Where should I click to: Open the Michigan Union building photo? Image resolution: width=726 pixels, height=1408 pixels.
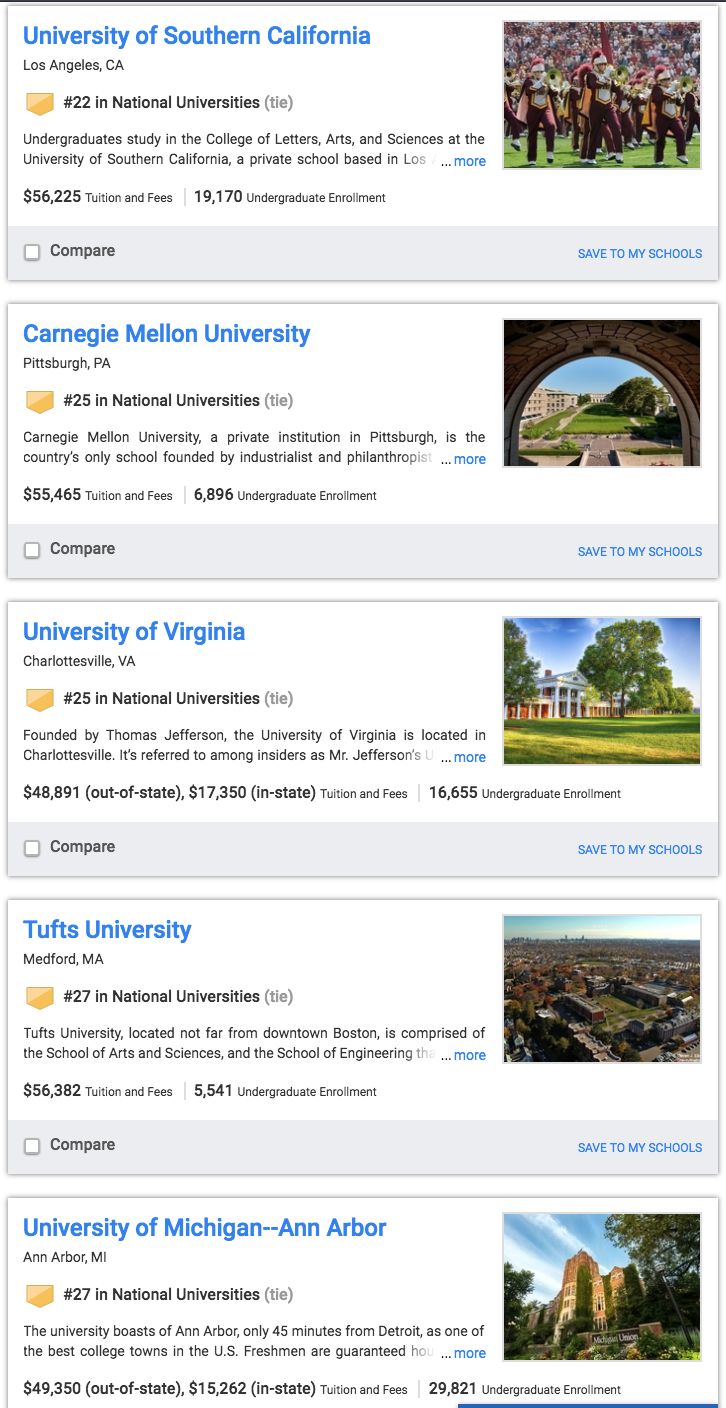click(x=602, y=1287)
